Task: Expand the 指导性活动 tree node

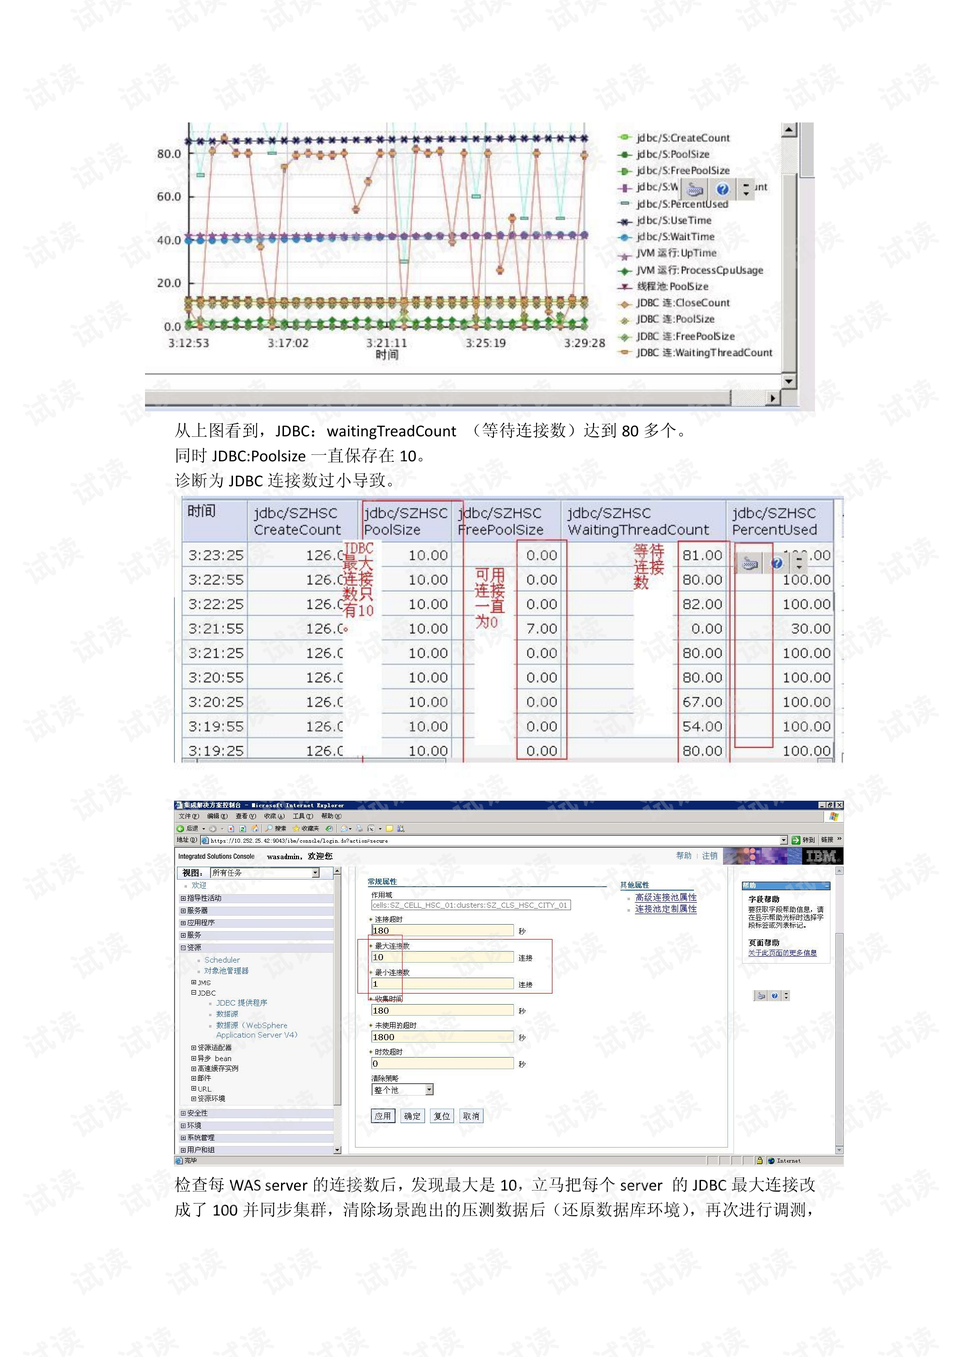Action: pyautogui.click(x=183, y=898)
